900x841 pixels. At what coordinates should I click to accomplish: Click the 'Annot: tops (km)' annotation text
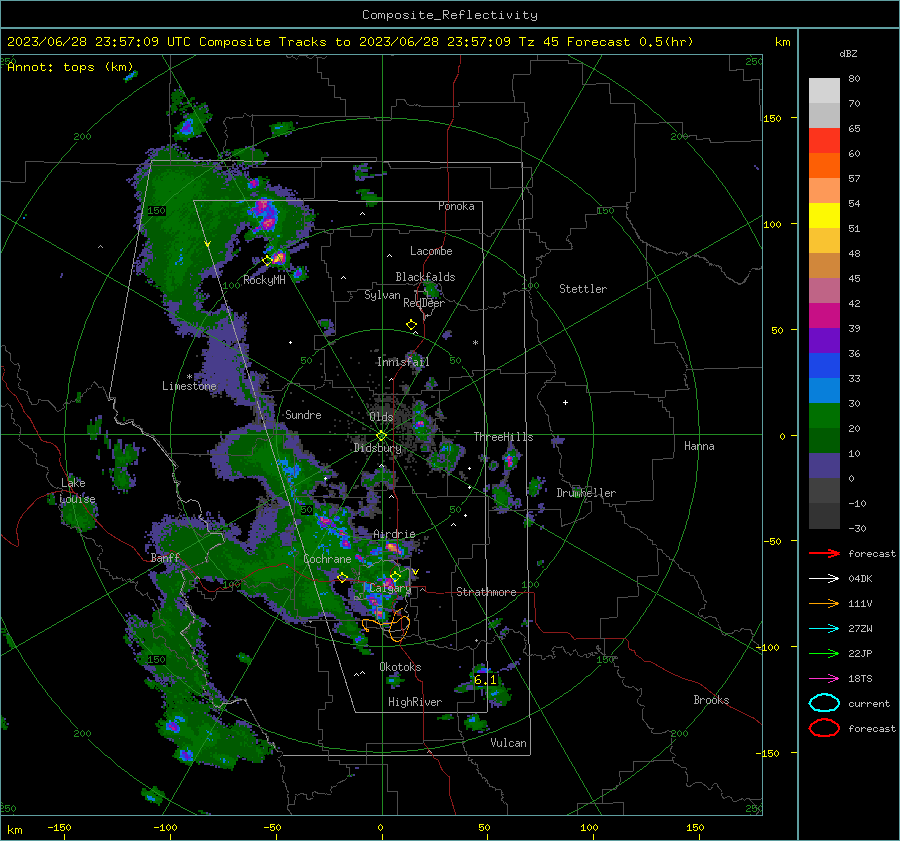pos(70,67)
